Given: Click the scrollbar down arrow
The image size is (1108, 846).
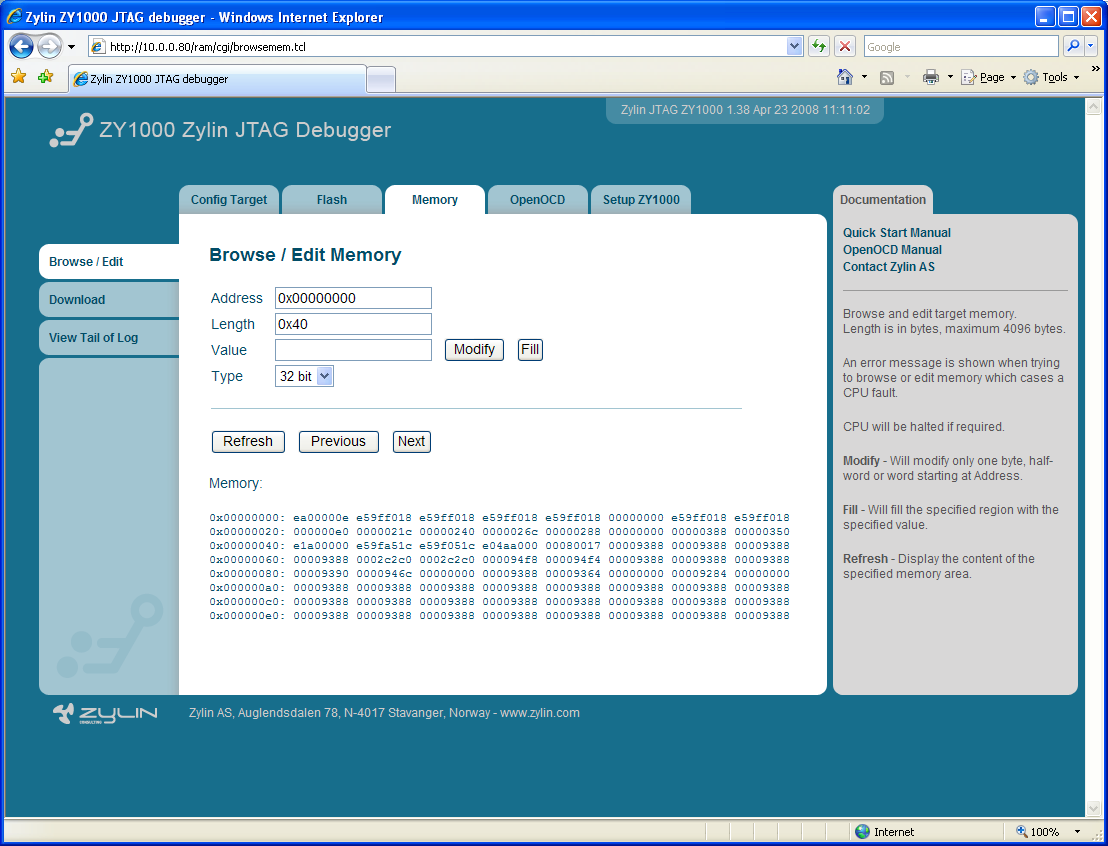Looking at the screenshot, I should click(x=1092, y=808).
